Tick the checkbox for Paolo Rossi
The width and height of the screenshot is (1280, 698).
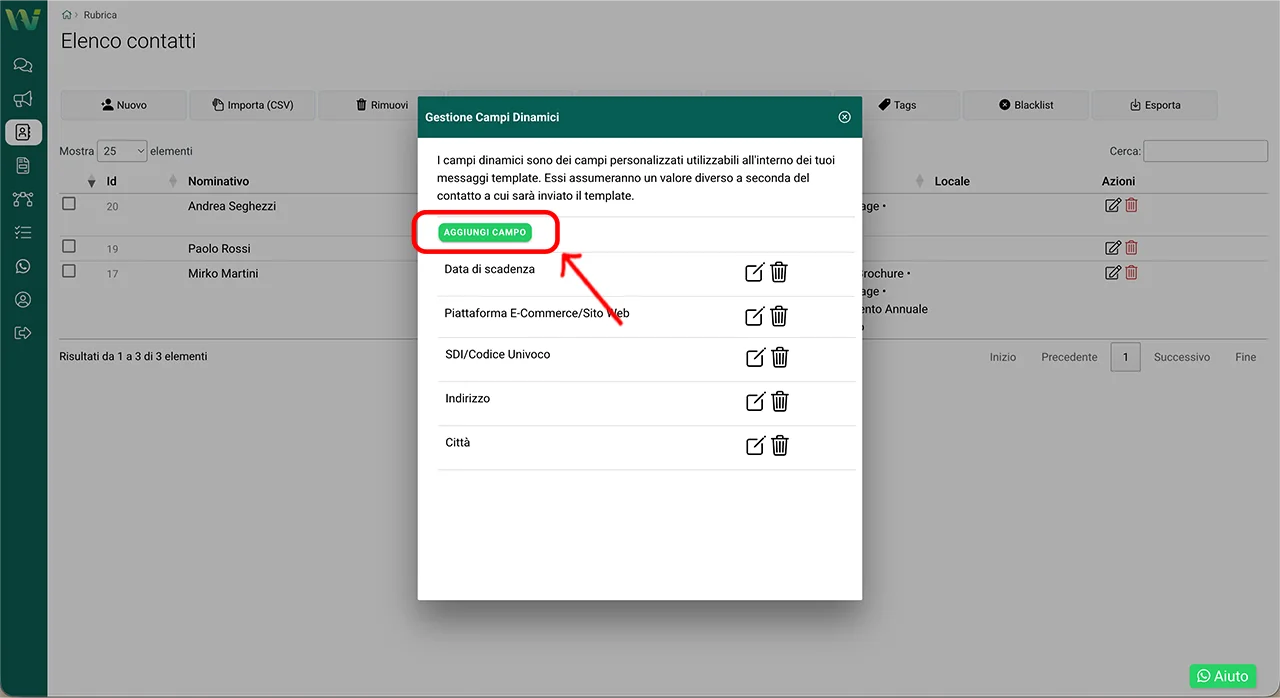tap(69, 246)
